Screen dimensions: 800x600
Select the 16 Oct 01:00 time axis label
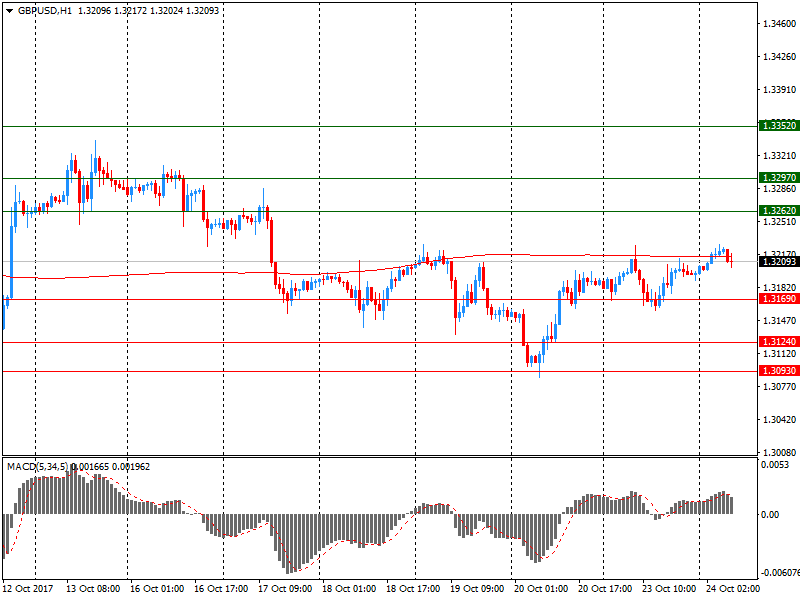pyautogui.click(x=157, y=589)
